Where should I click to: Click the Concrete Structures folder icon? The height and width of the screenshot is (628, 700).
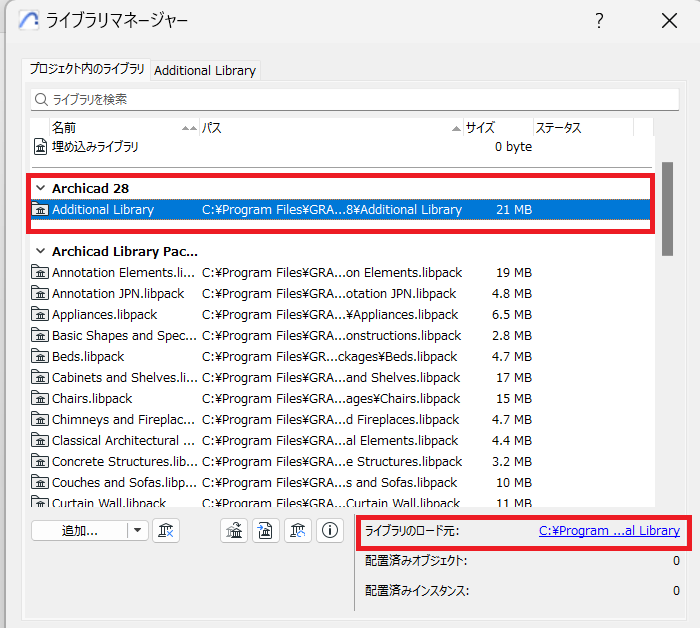click(x=40, y=461)
